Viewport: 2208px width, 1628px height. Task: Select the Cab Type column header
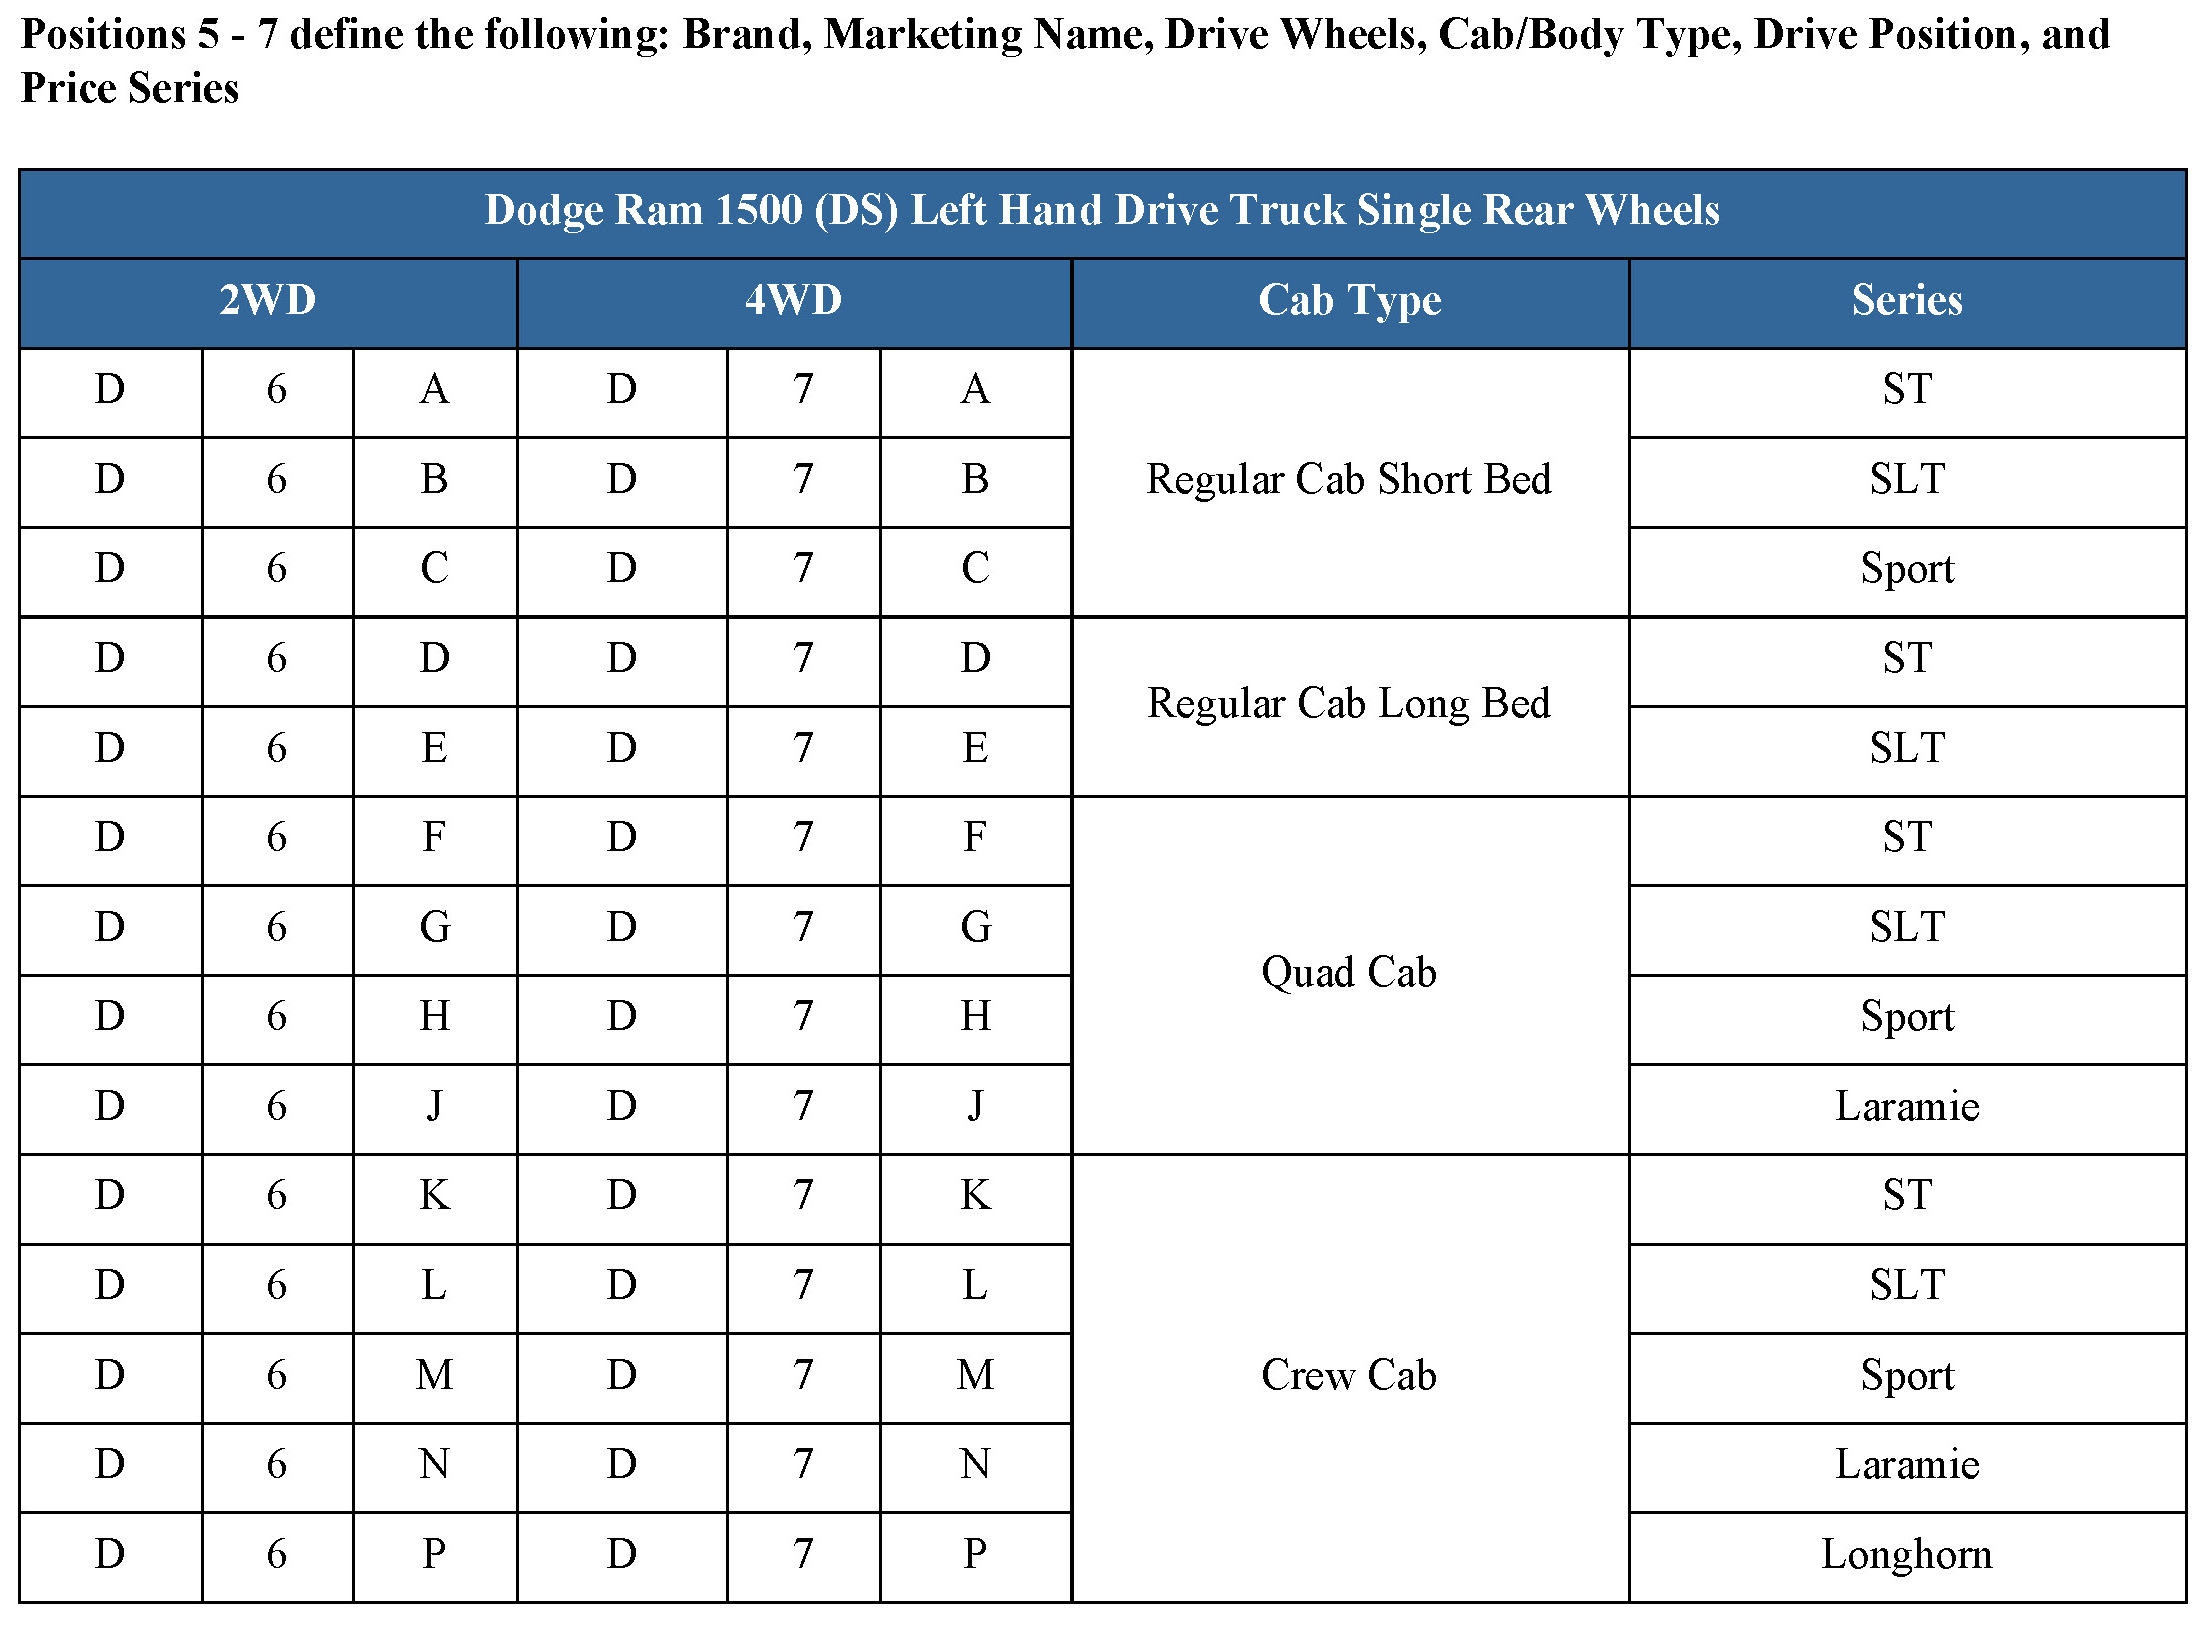(x=1349, y=300)
